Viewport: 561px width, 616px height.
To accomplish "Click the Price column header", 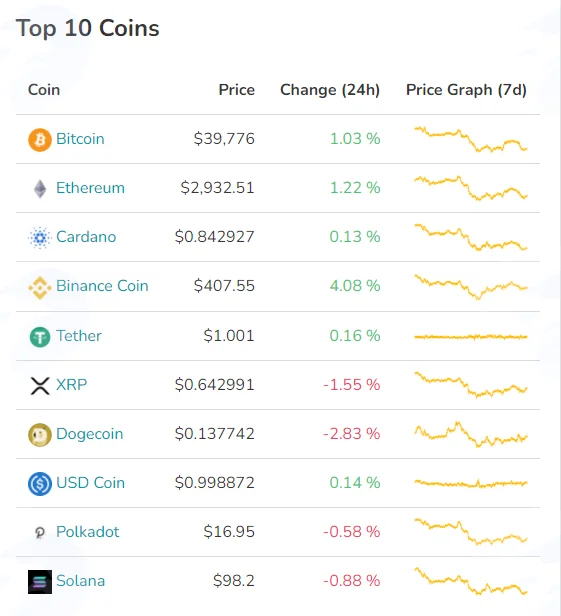I will 236,90.
